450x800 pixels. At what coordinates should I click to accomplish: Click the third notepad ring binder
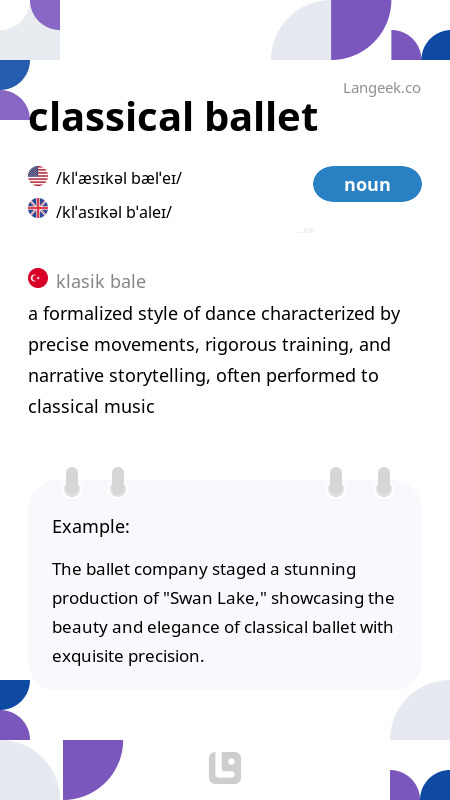pyautogui.click(x=336, y=482)
